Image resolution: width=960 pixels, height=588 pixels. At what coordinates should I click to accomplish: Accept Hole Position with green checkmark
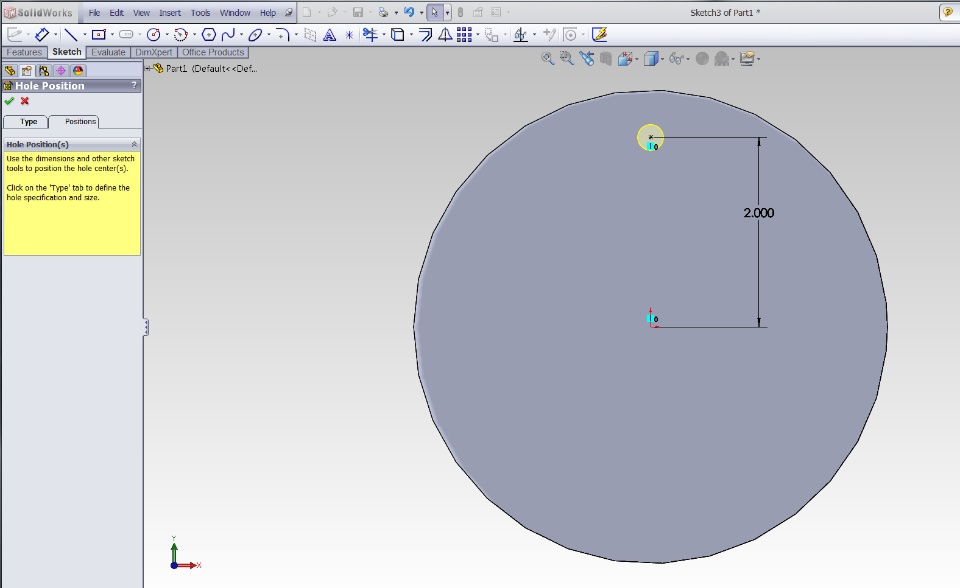click(x=9, y=101)
